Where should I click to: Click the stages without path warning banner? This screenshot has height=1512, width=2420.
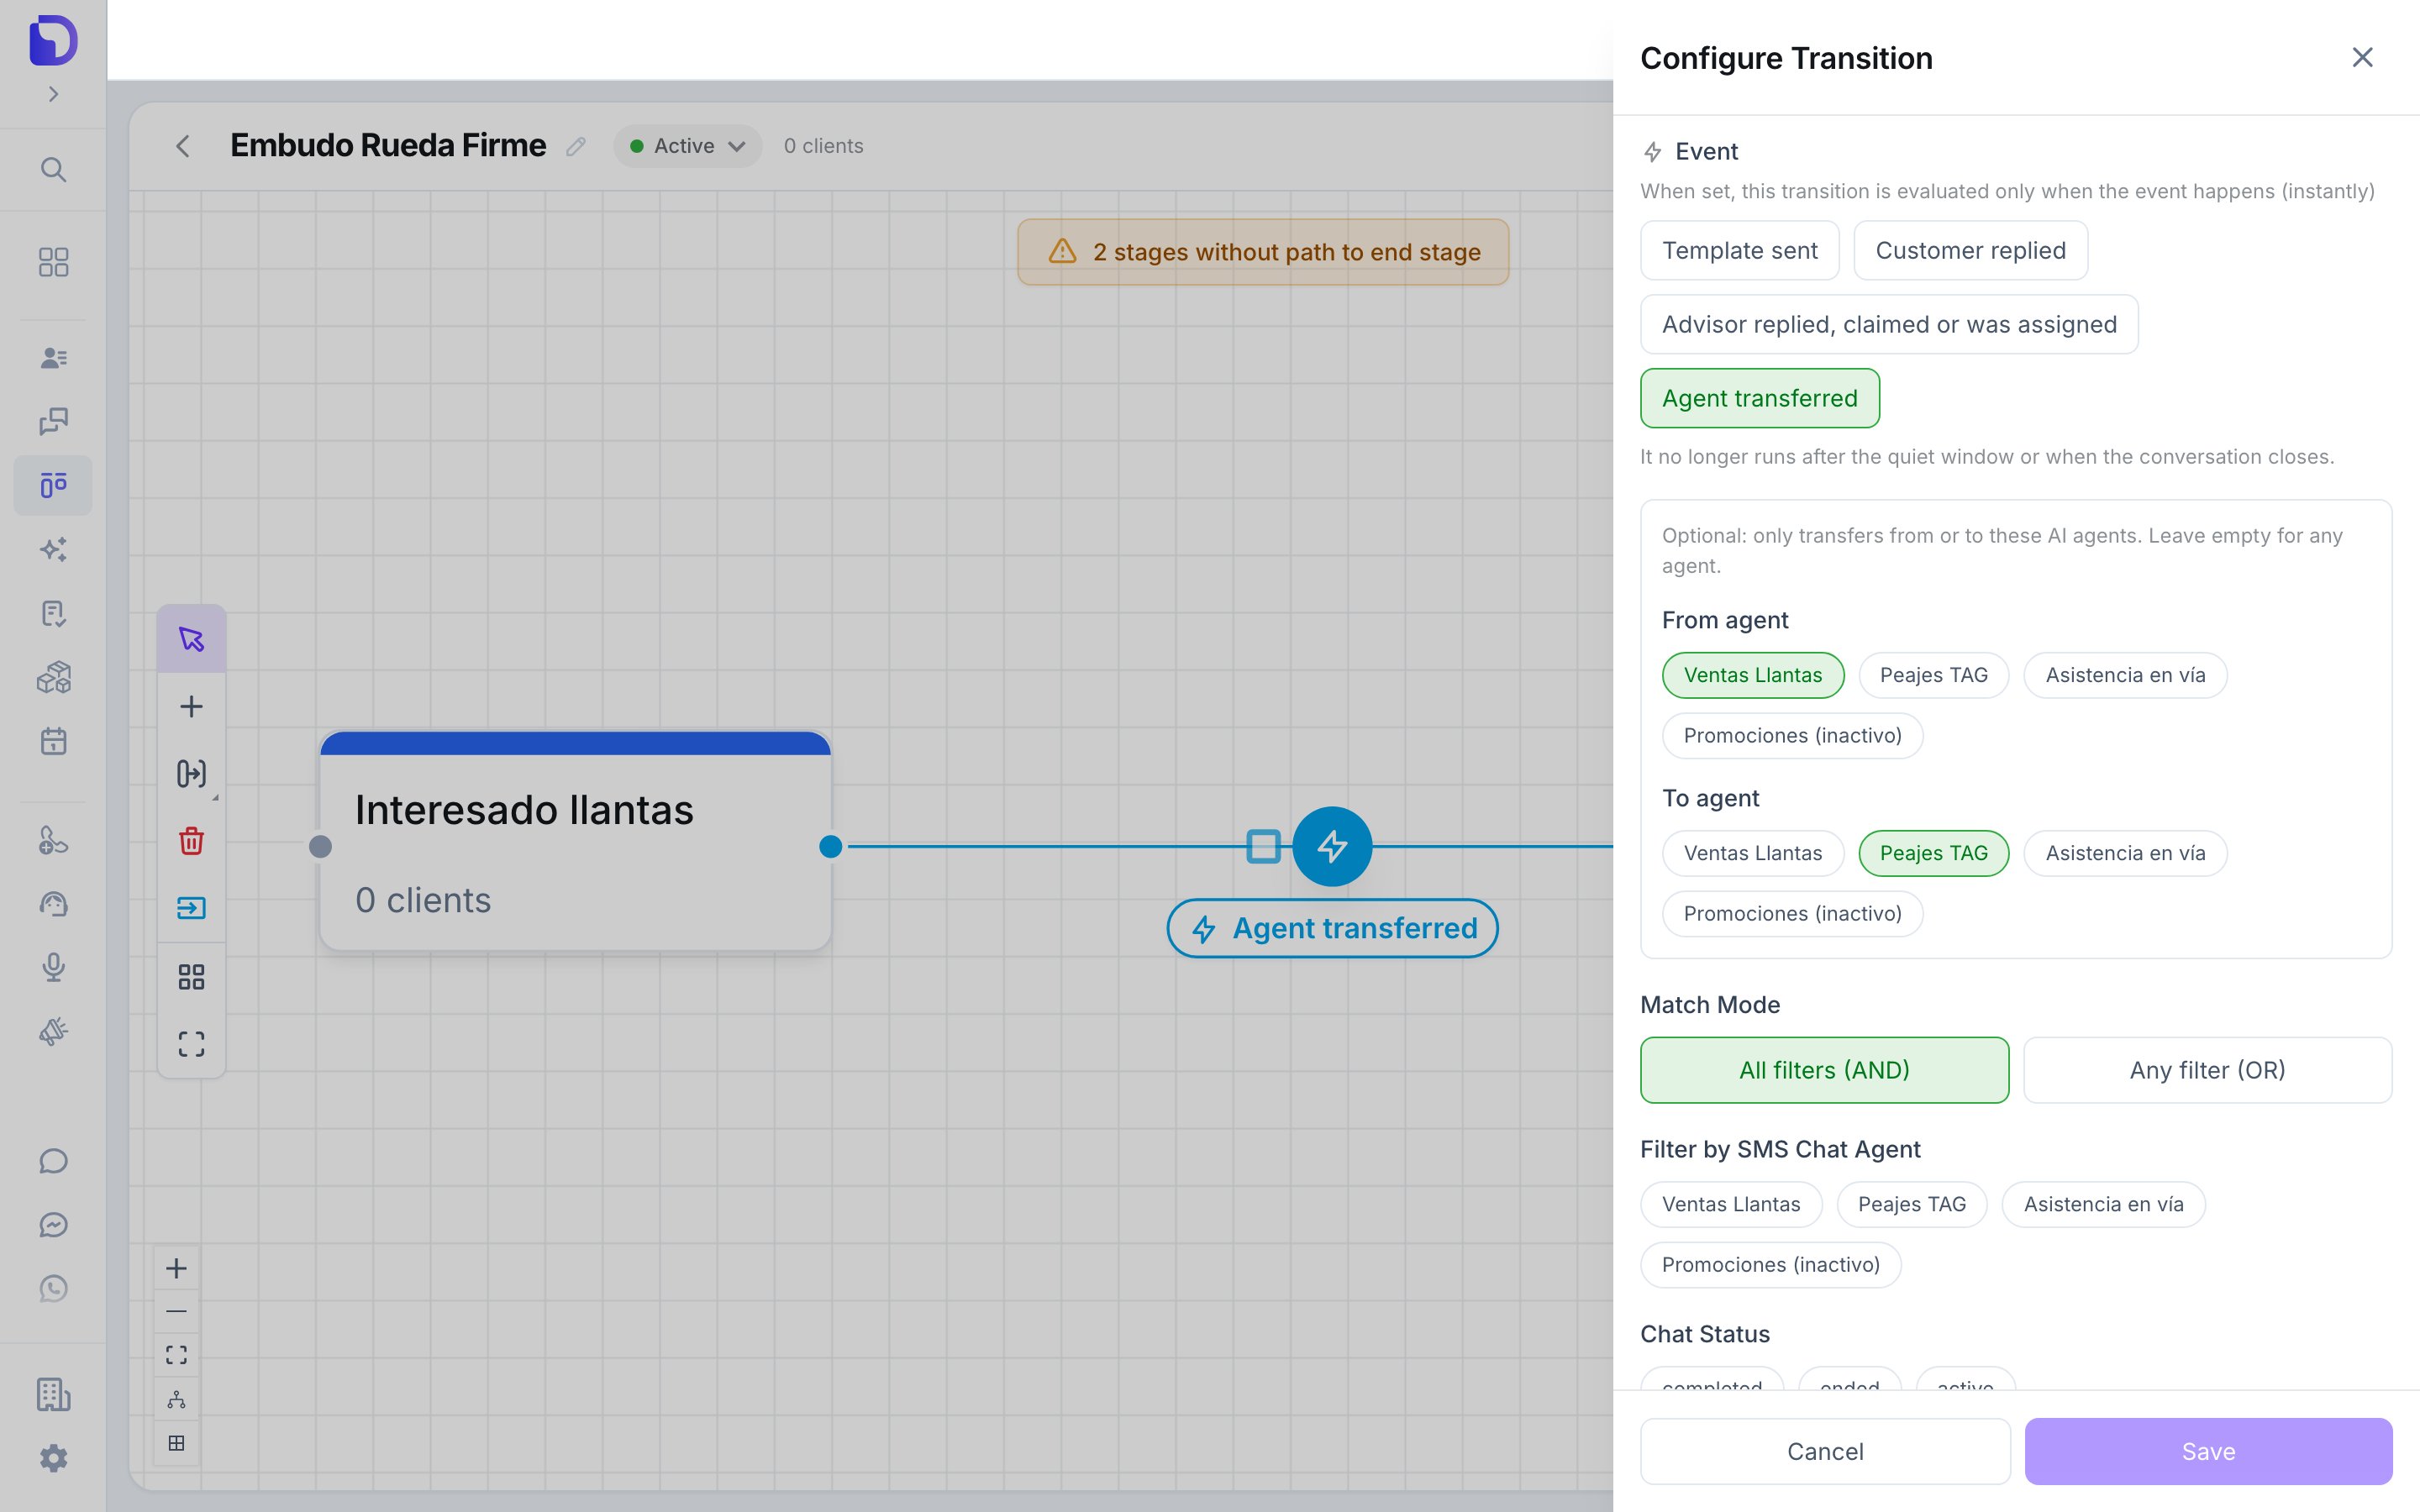1263,252
